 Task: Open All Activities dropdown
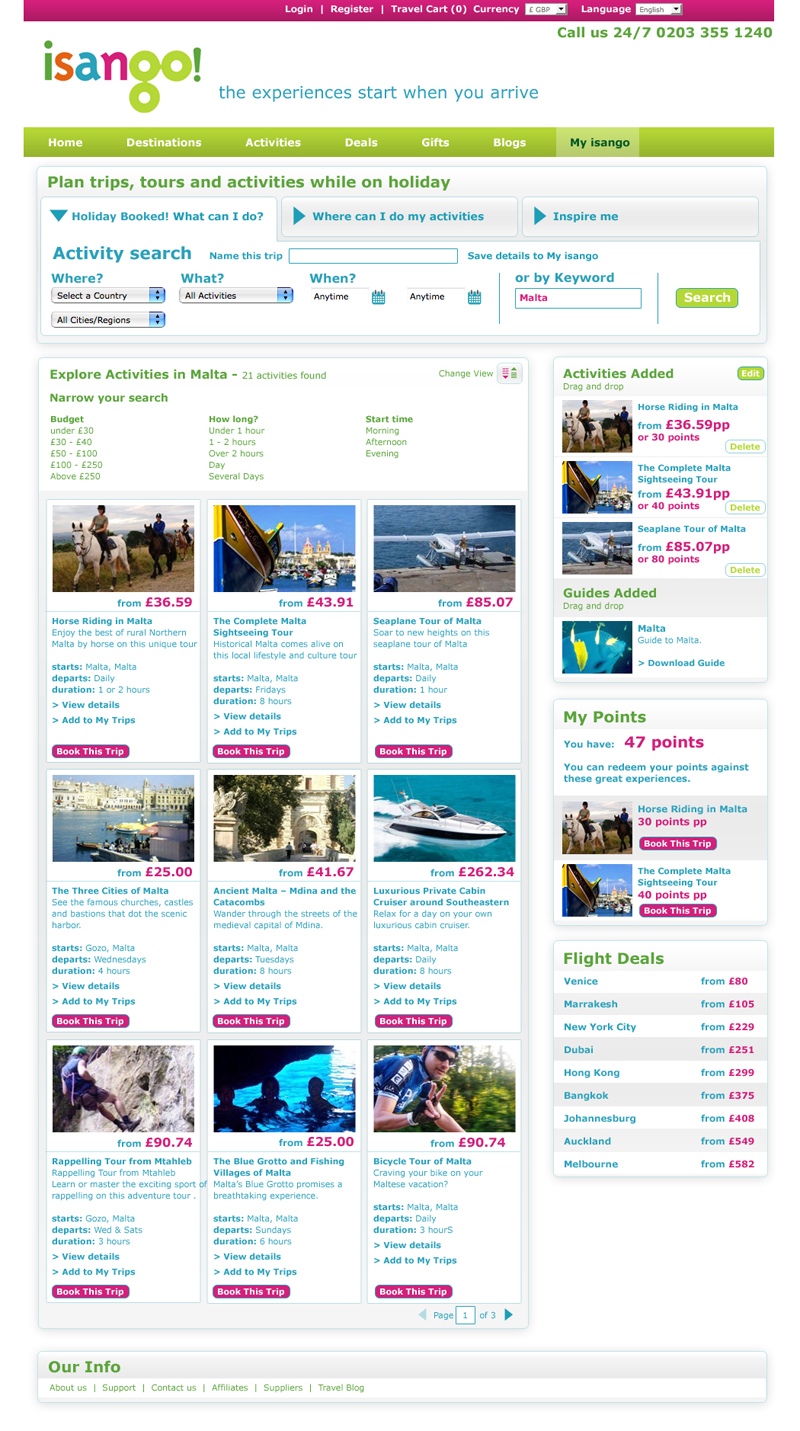[237, 296]
